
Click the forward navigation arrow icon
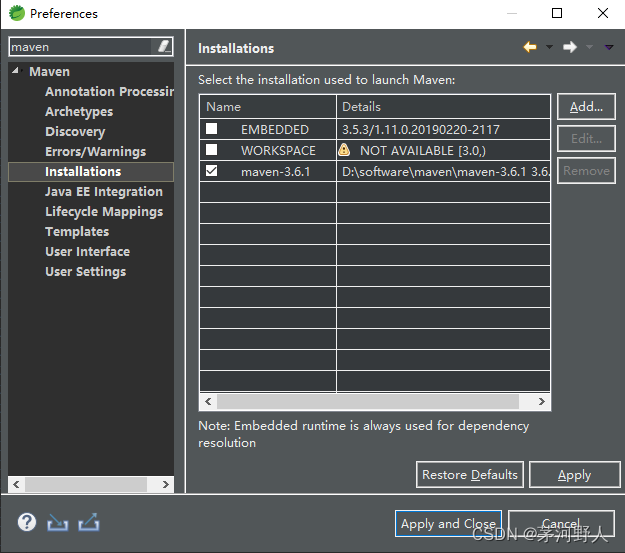[x=570, y=47]
